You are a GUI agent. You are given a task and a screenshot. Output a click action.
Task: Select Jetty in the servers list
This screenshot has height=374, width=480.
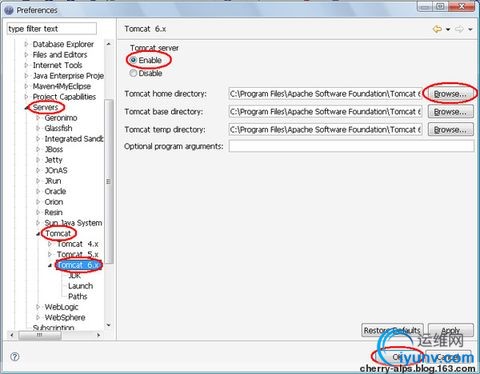[53, 160]
